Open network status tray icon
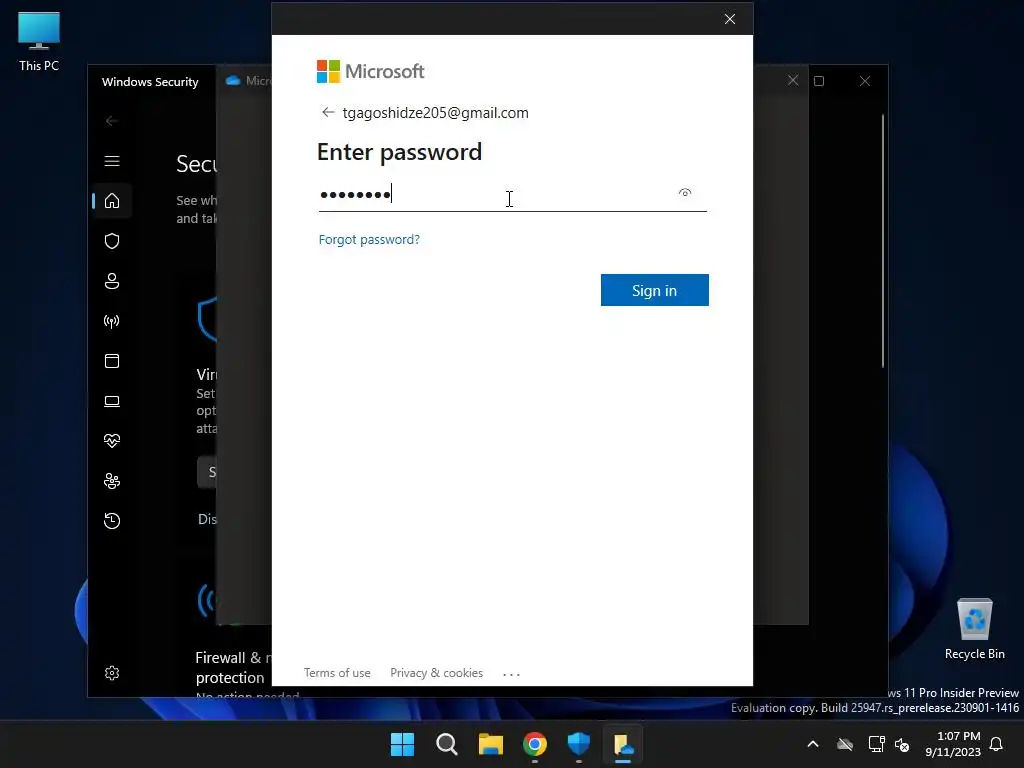Image resolution: width=1024 pixels, height=768 pixels. [x=876, y=744]
